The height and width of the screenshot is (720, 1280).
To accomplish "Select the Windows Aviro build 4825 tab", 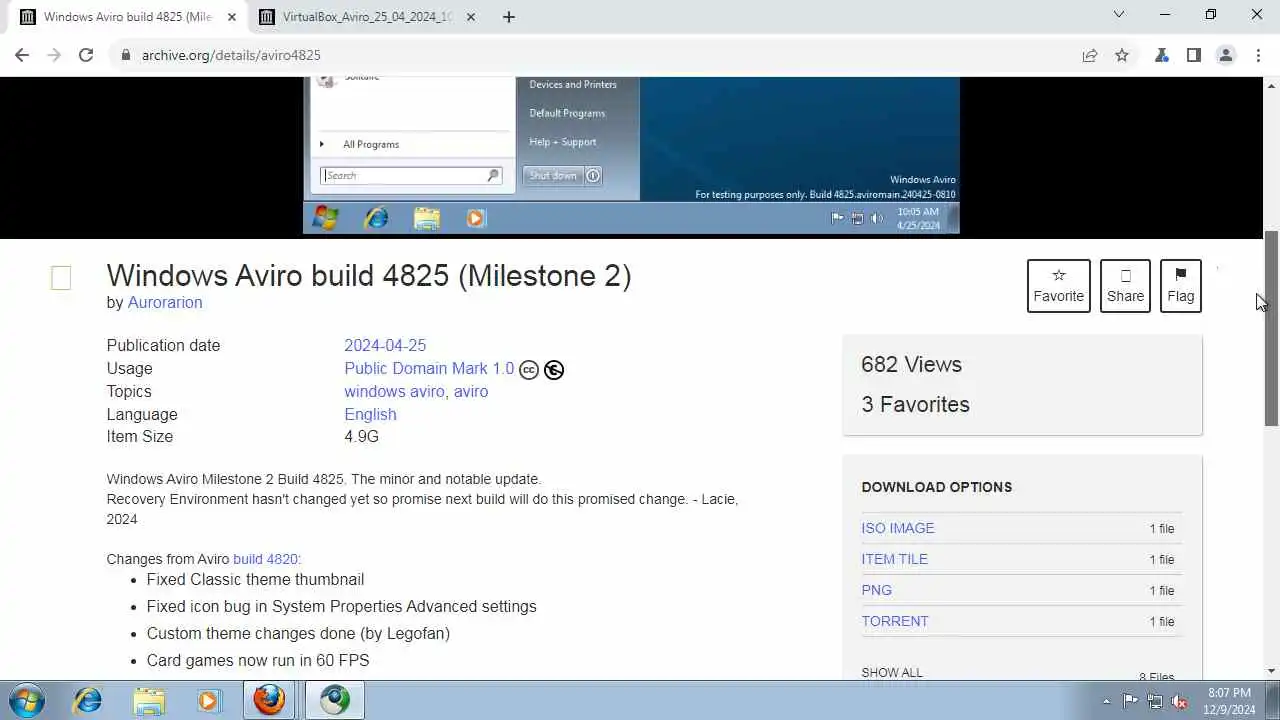I will point(128,17).
